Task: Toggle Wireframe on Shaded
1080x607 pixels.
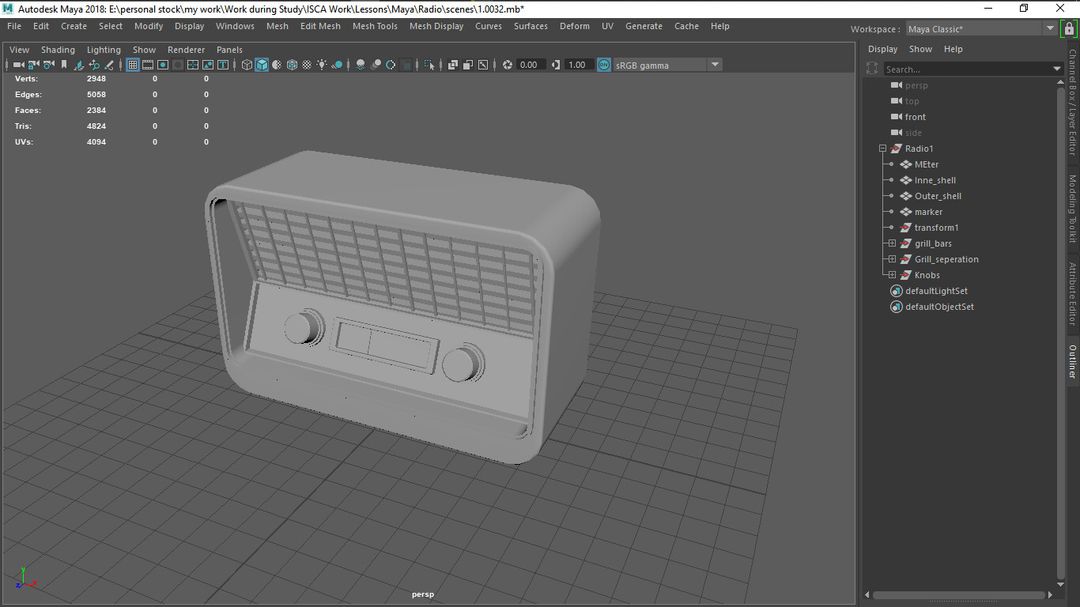Action: [292, 65]
